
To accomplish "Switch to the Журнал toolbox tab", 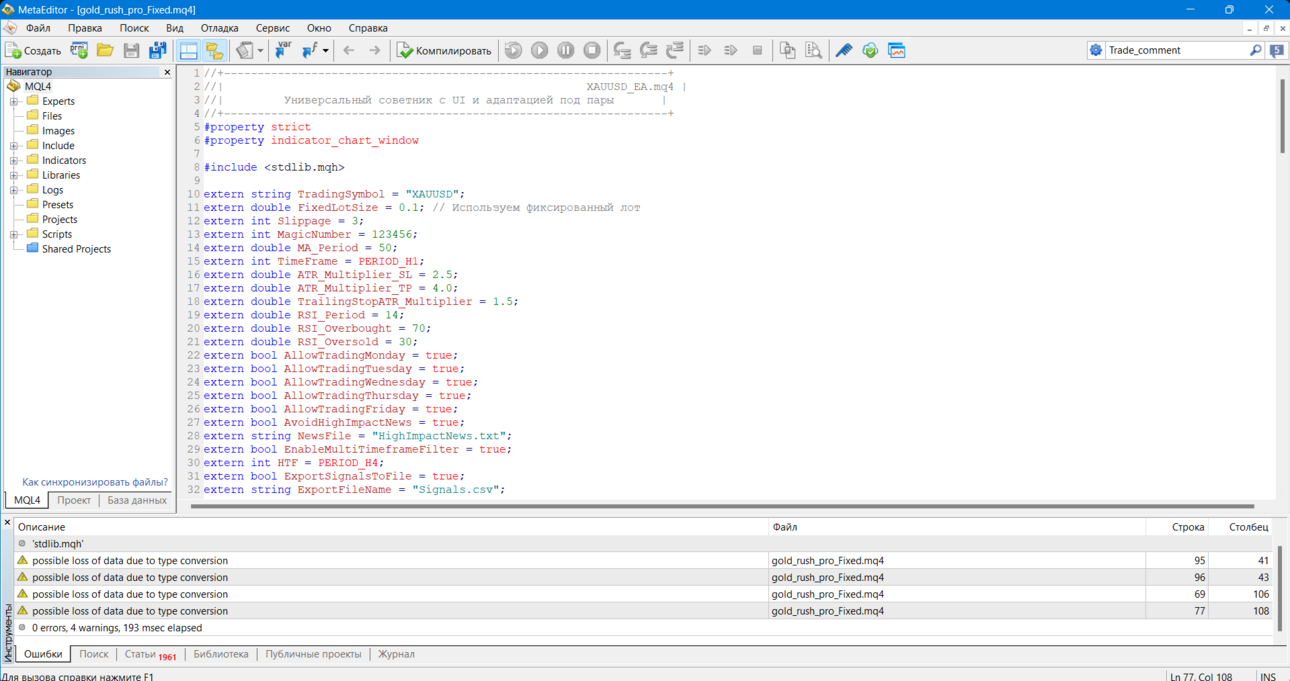I will [396, 654].
